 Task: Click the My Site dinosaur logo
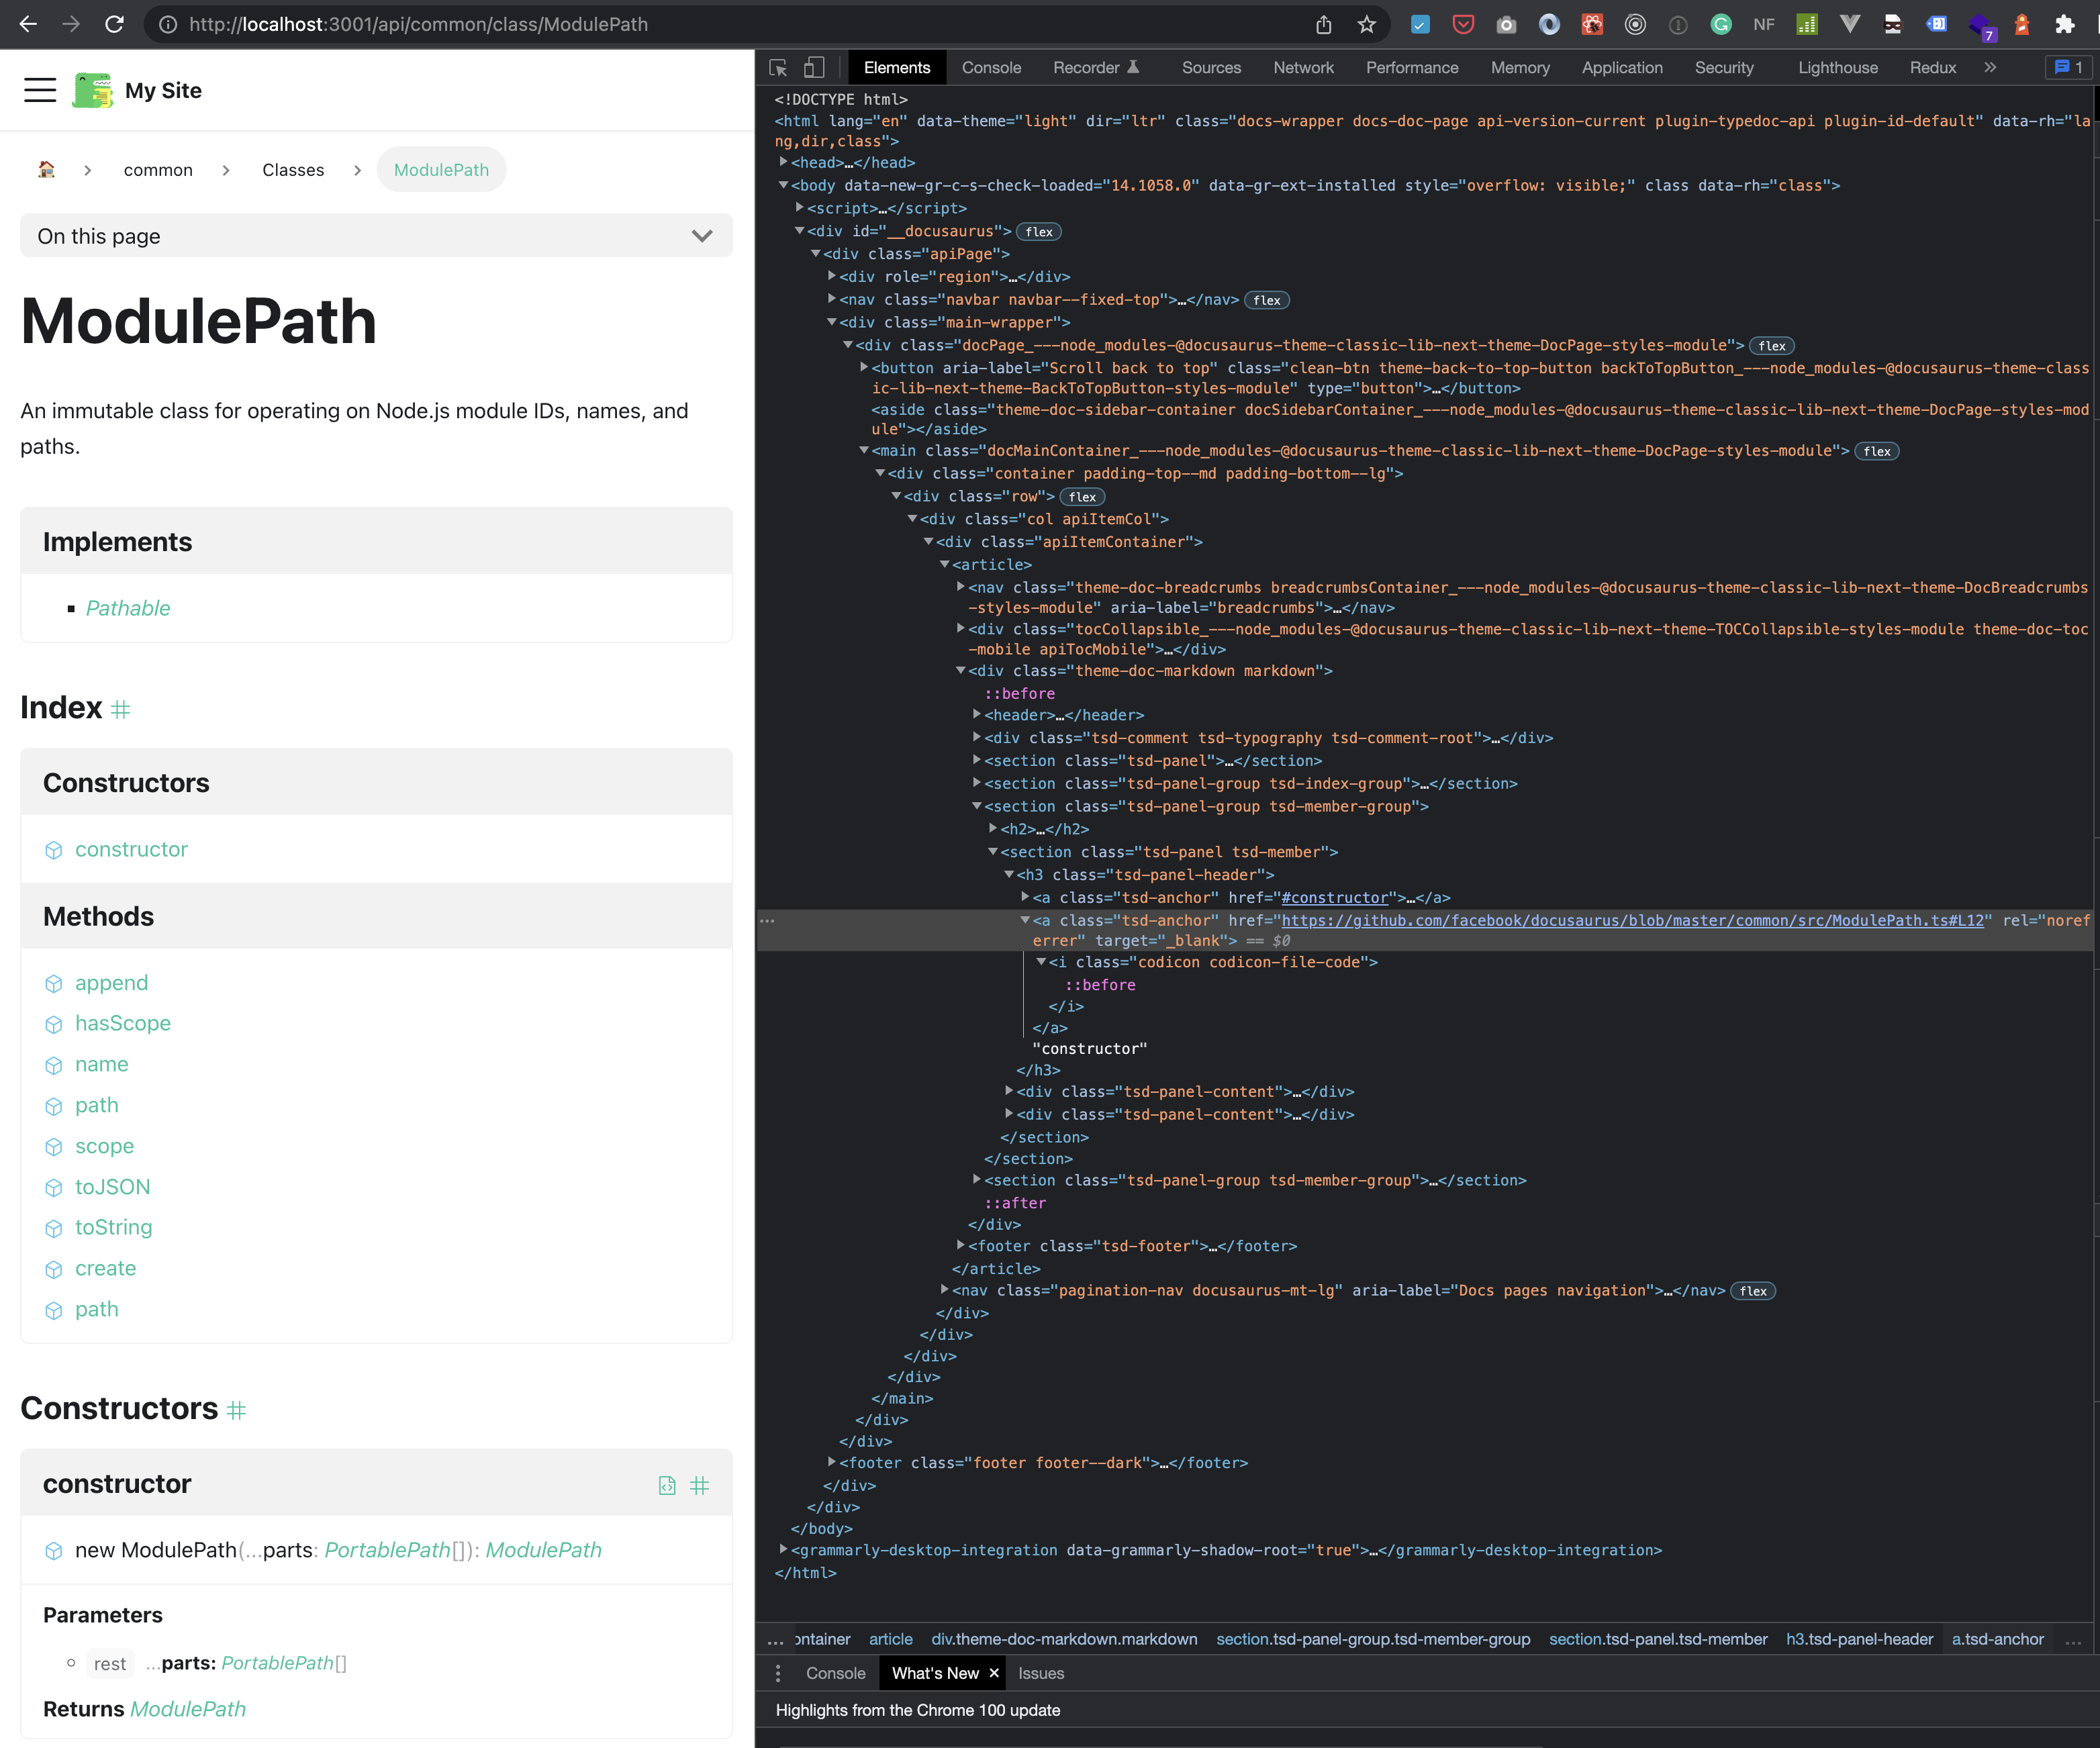[x=93, y=90]
